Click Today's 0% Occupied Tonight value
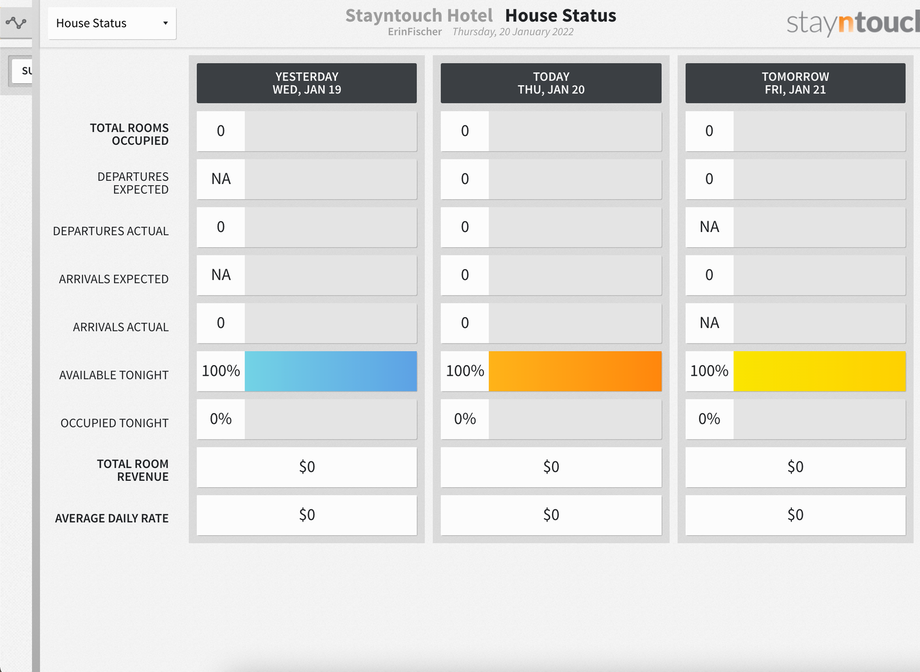The image size is (920, 672). click(x=465, y=419)
